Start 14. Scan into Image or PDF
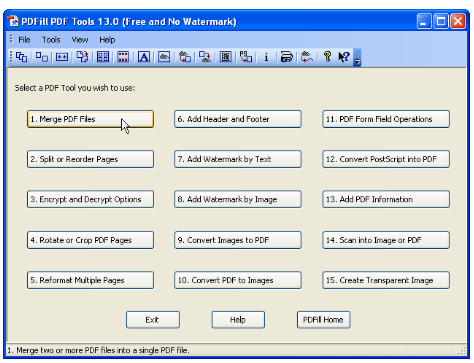 click(386, 240)
